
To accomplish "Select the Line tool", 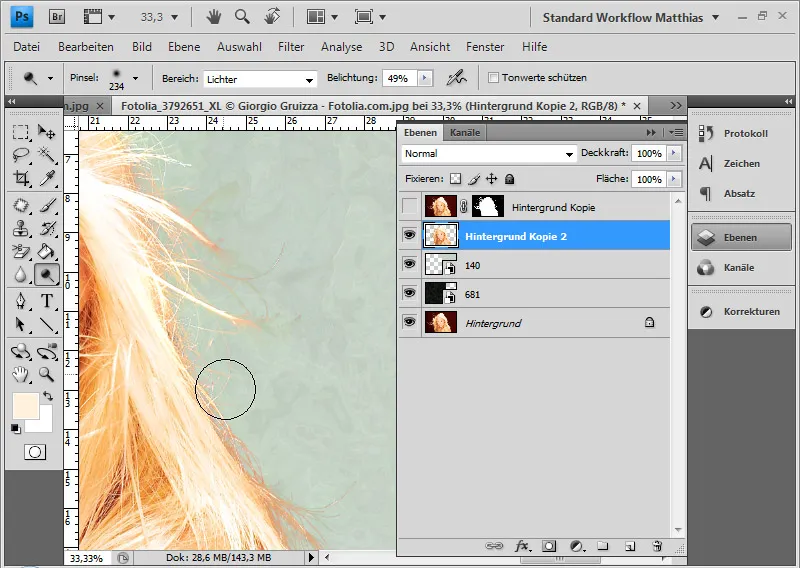I will tap(46, 325).
